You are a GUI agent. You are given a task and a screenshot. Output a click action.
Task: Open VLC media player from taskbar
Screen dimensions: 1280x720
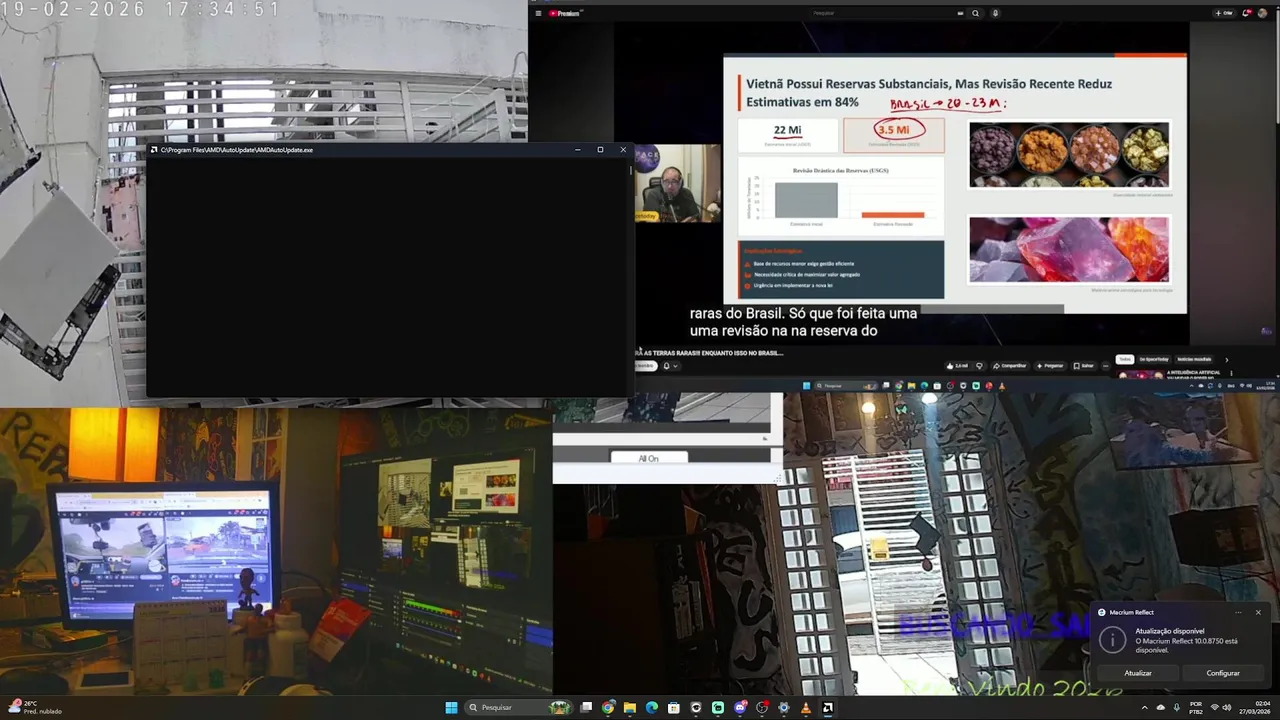click(x=805, y=708)
